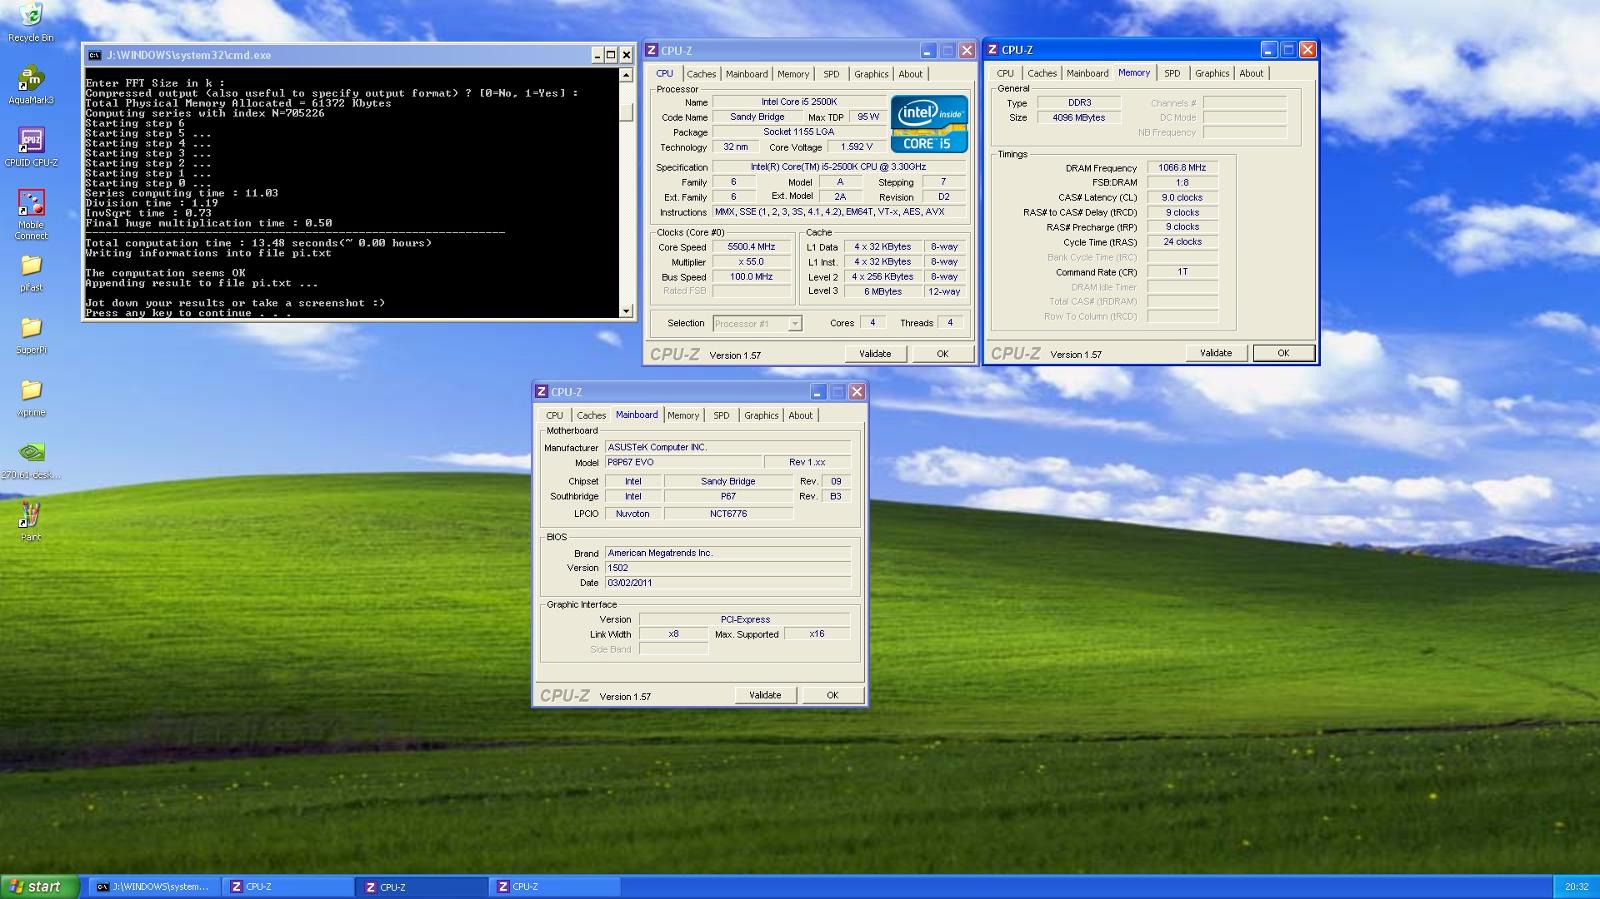Click the Core Voltage value 1.592 V
The height and width of the screenshot is (899, 1600).
pos(856,147)
